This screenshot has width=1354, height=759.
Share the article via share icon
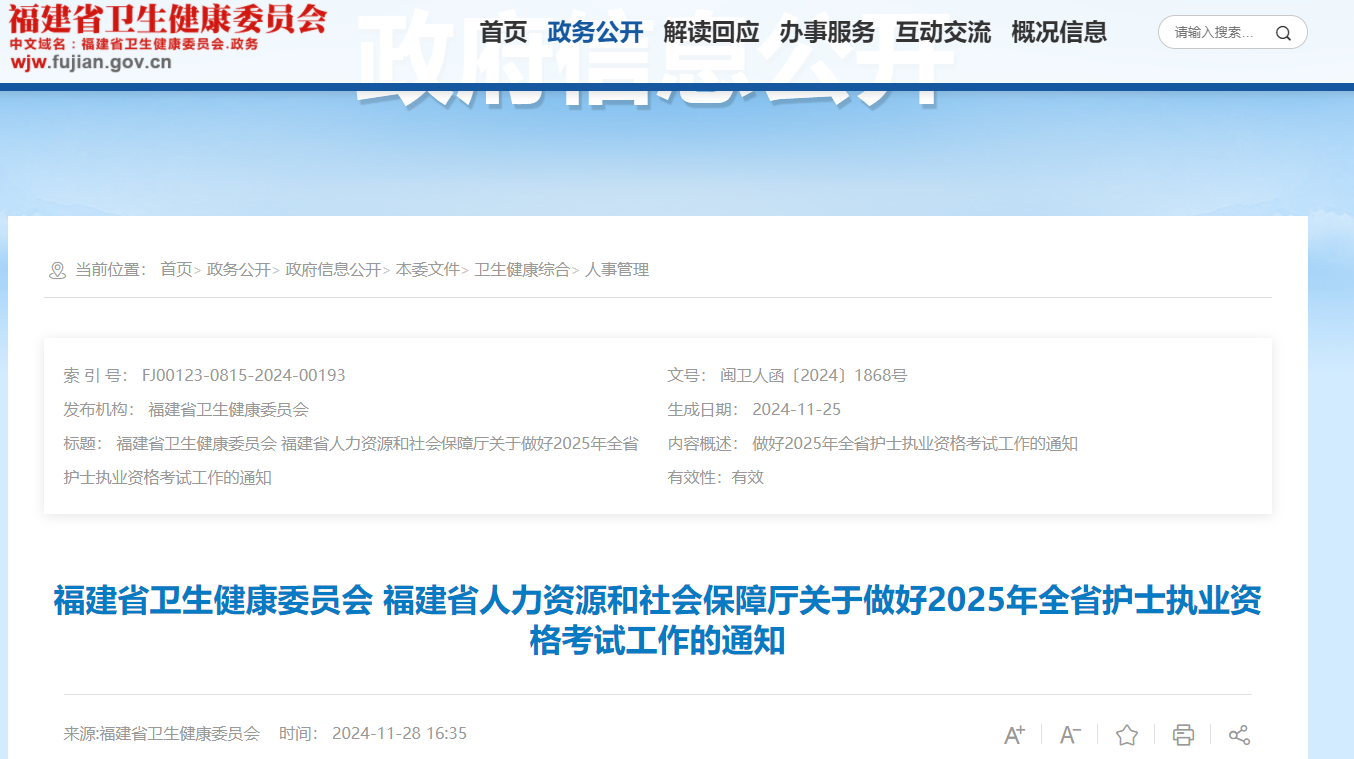1239,735
